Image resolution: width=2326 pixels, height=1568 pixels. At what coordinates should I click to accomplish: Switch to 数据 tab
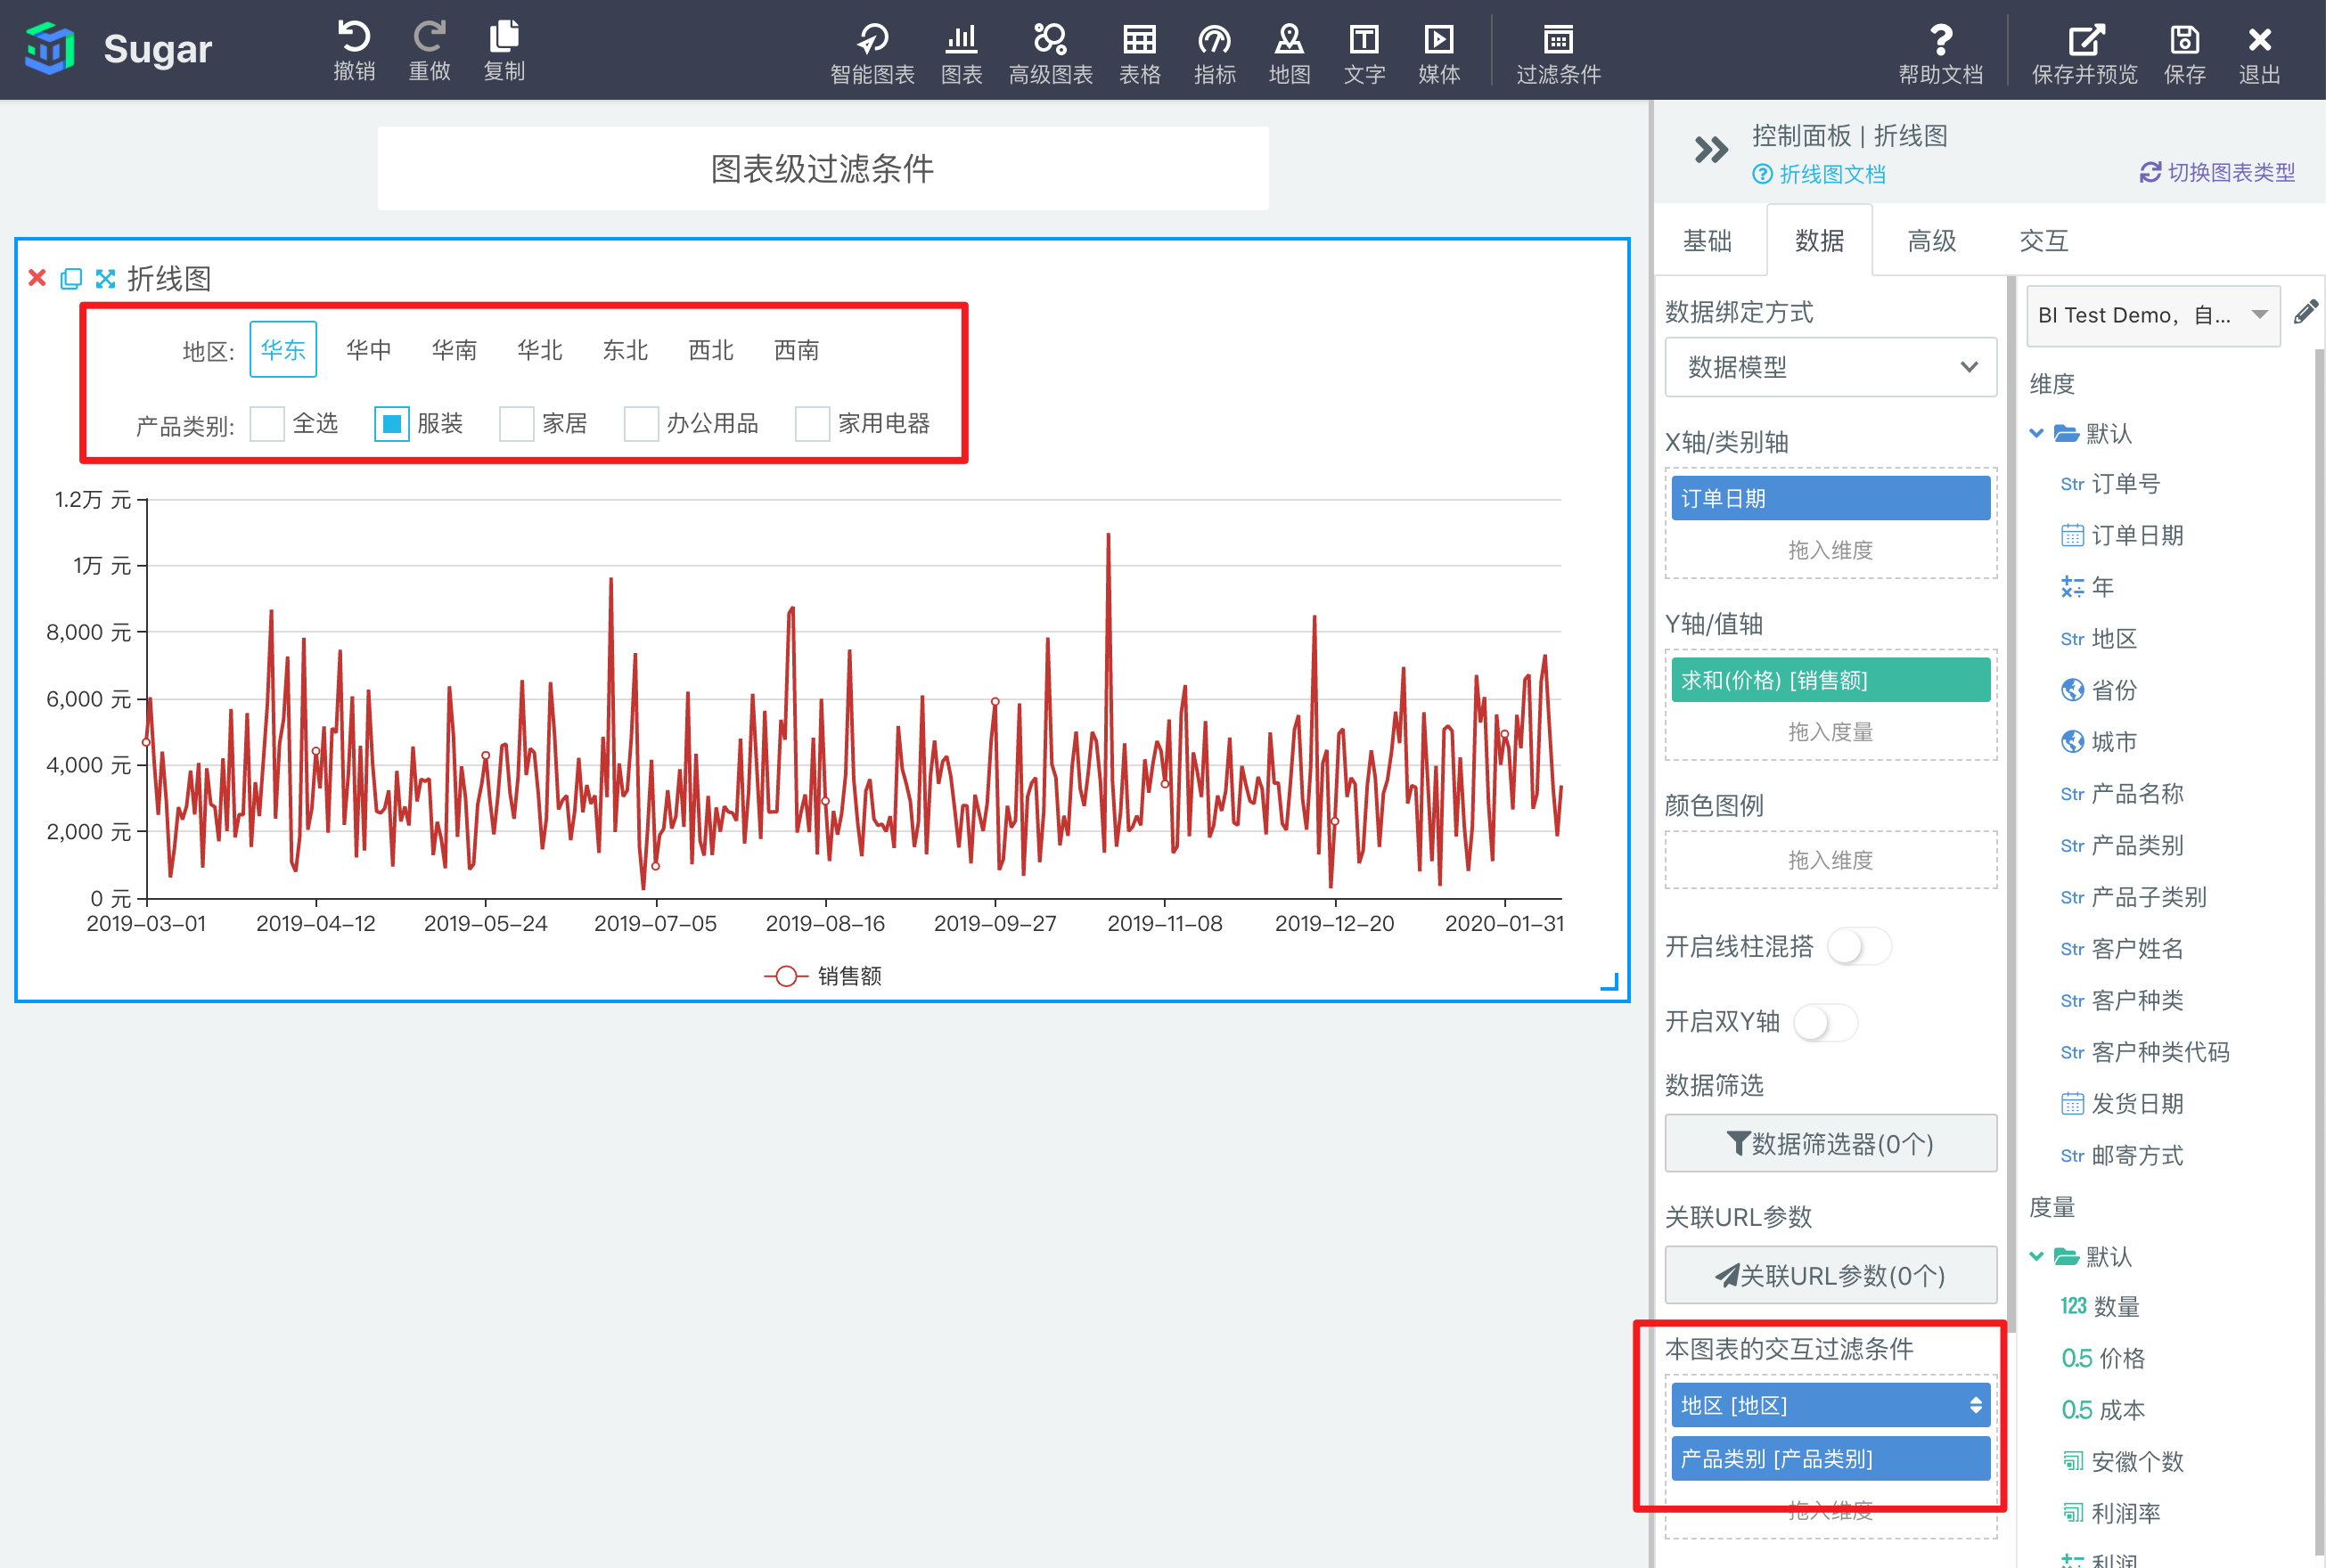[x=1819, y=241]
